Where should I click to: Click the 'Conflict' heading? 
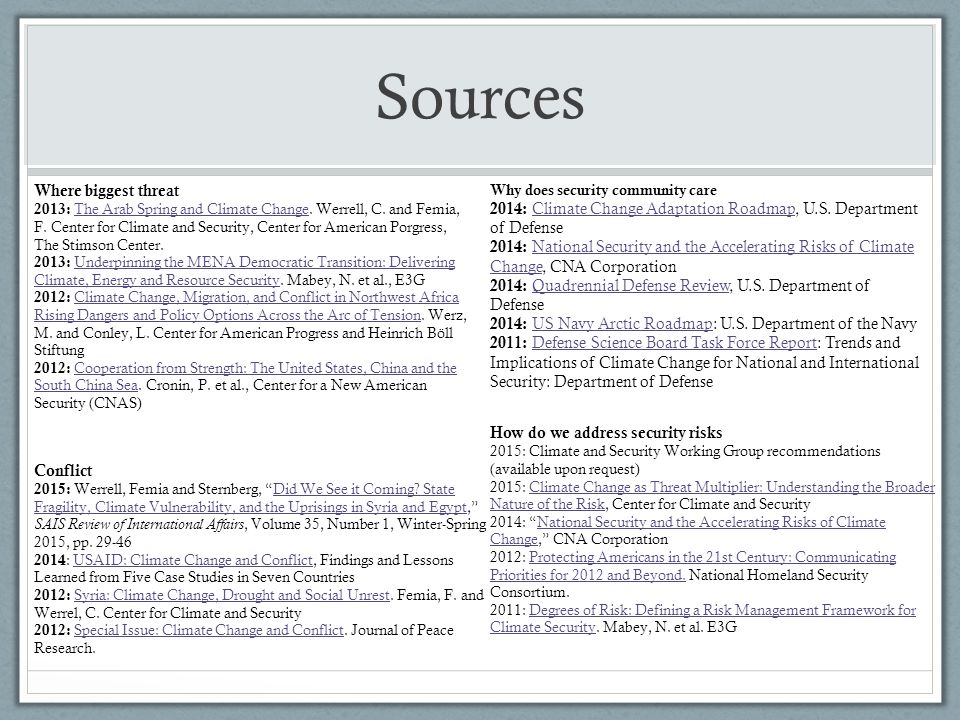63,471
